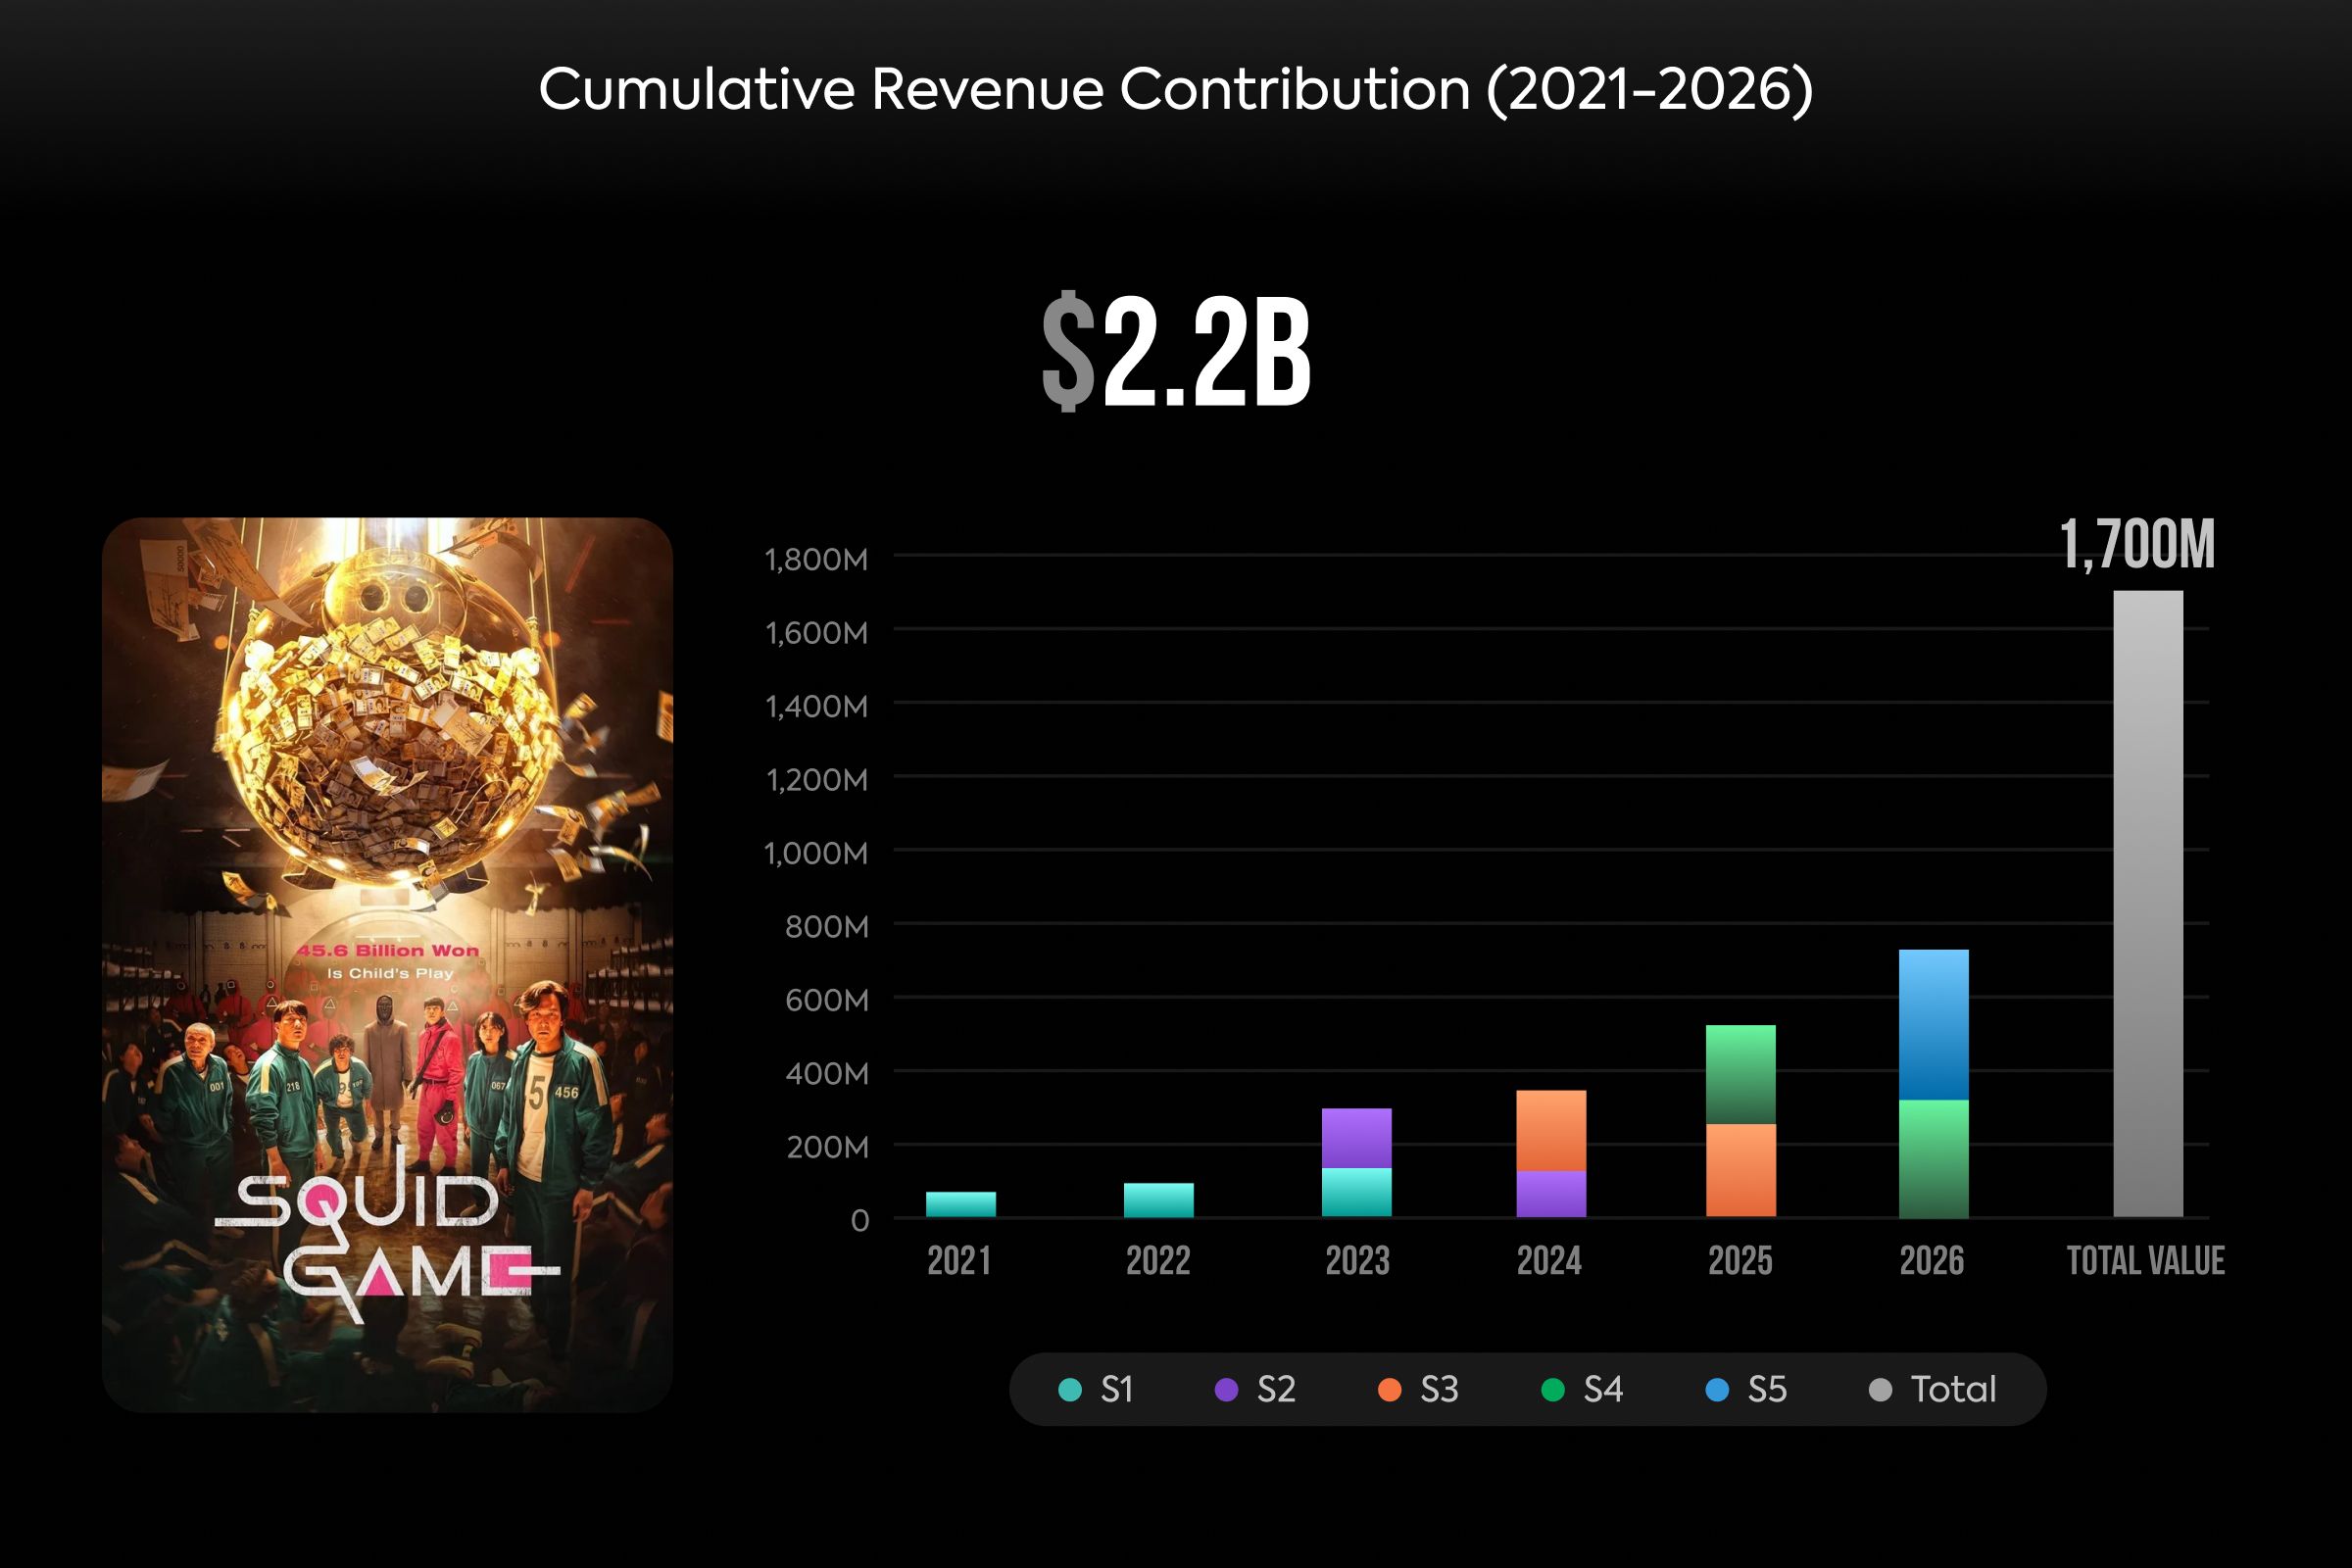
Task: Click the 1,200M y-axis label
Action: [816, 780]
